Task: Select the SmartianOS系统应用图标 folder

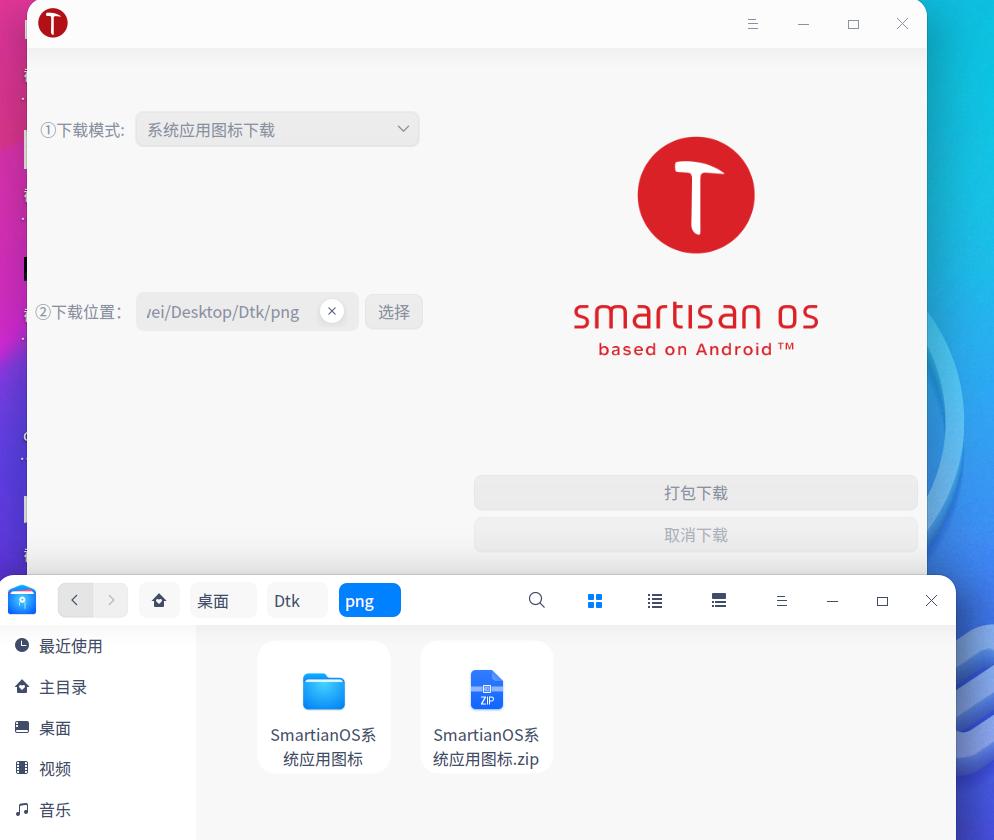Action: 323,707
